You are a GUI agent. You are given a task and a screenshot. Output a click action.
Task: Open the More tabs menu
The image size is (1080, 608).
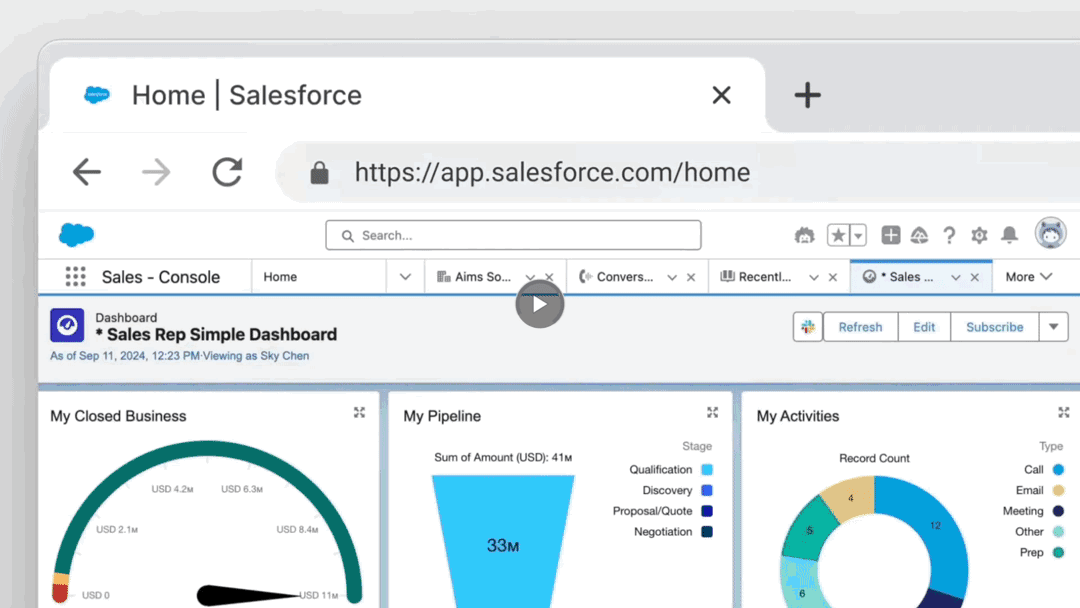[x=1029, y=277]
